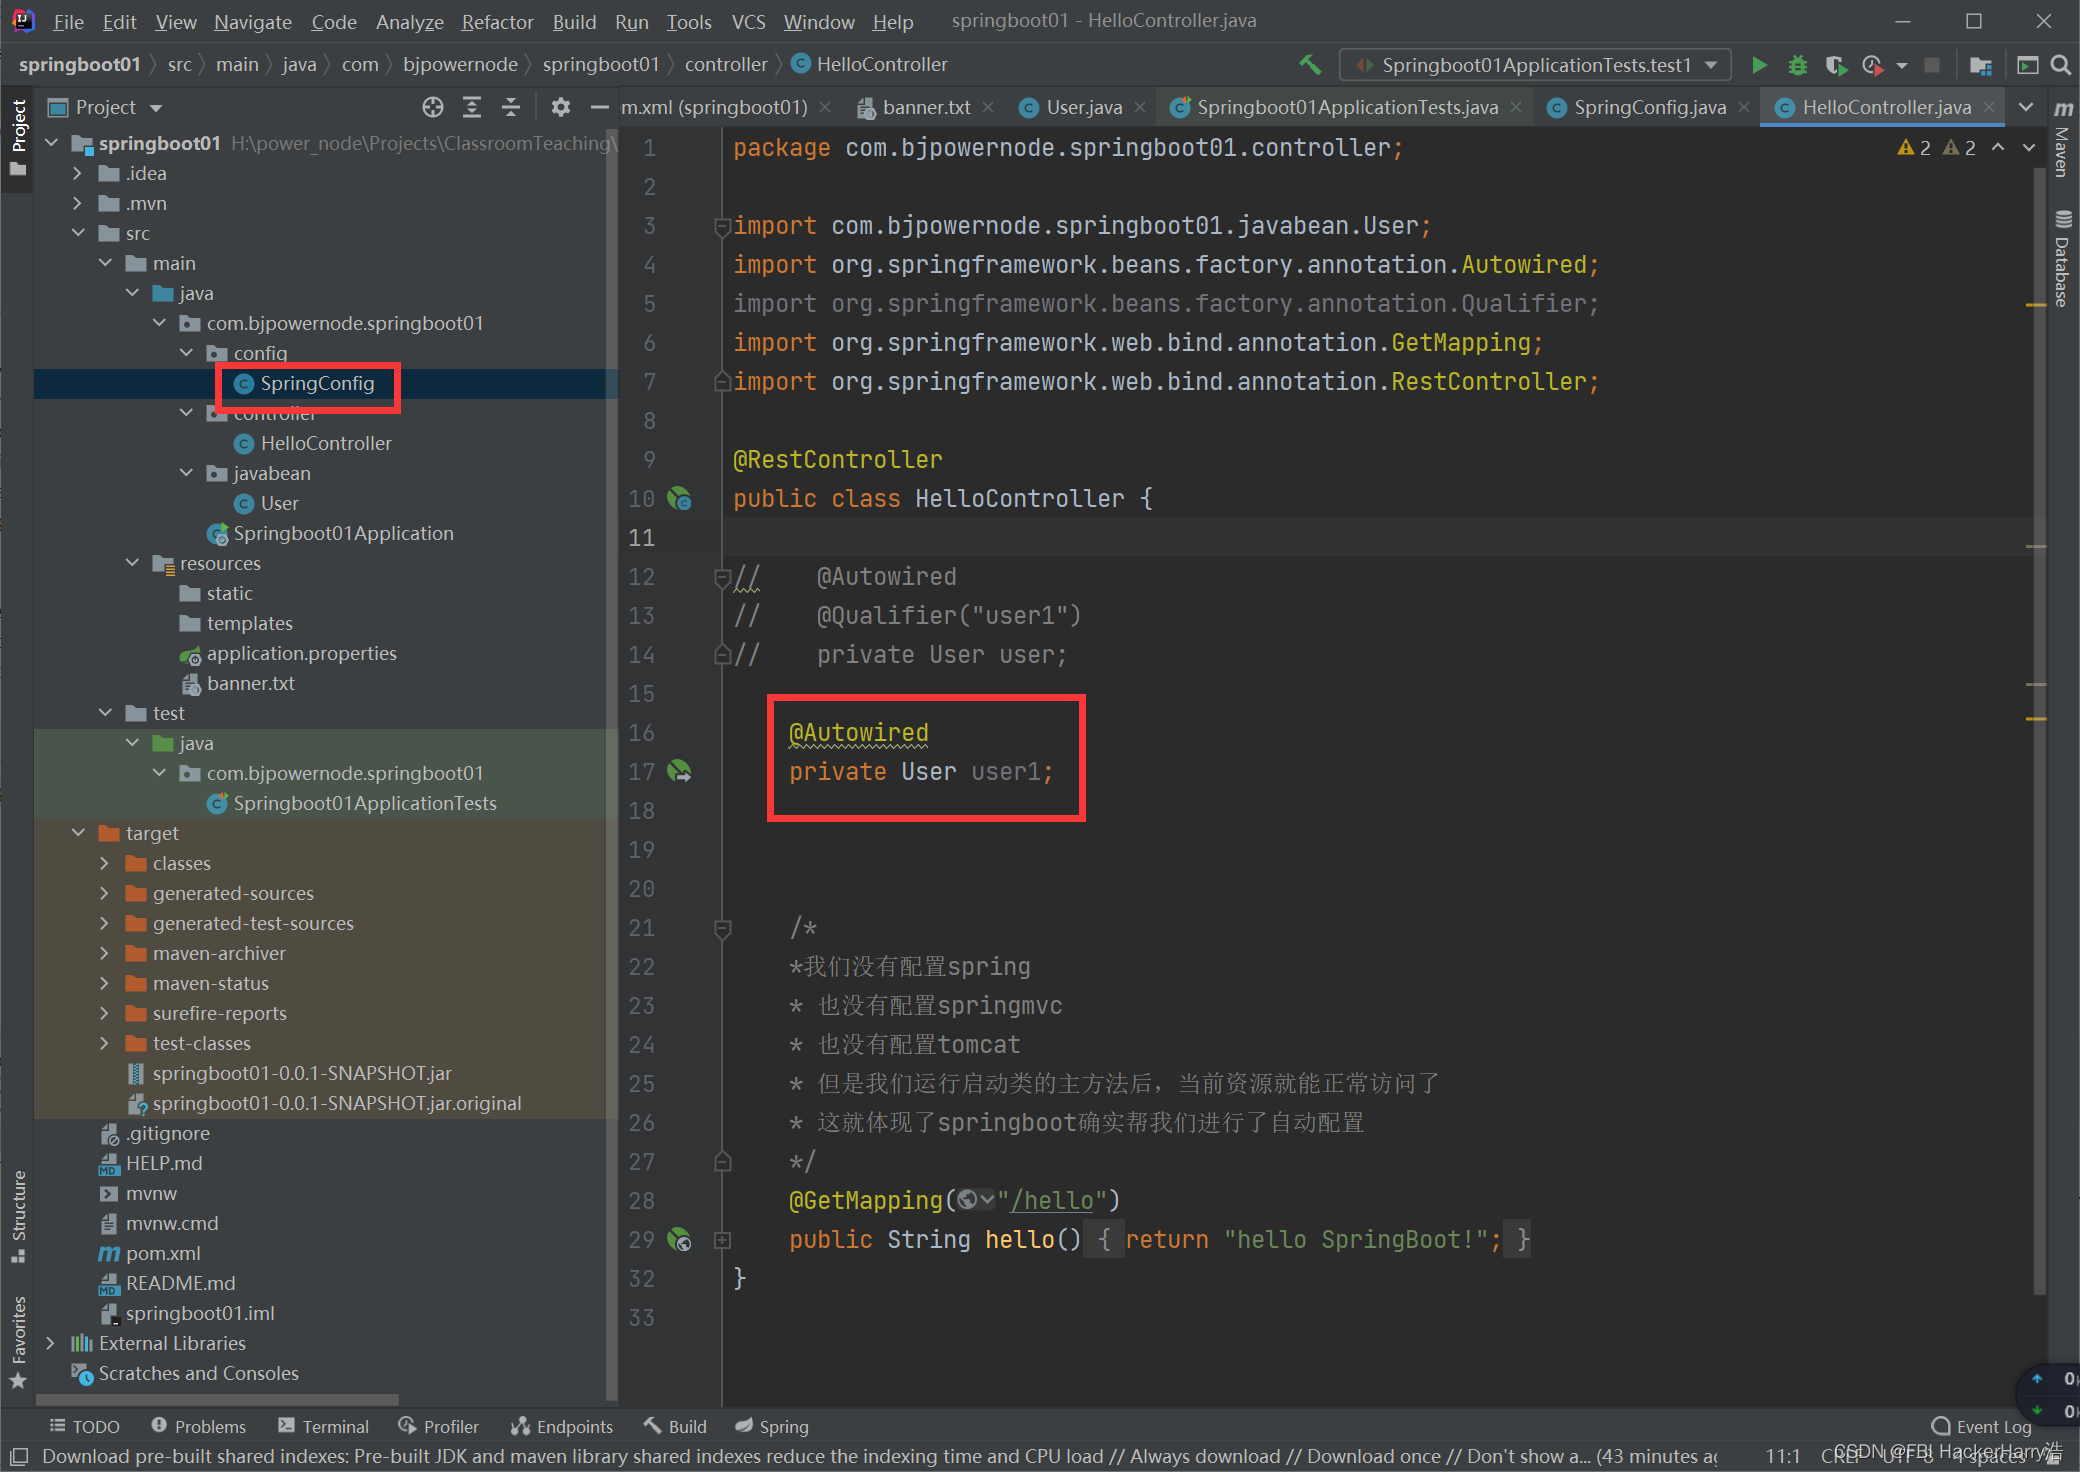Toggle tool window bars icon at bottom-left corner
This screenshot has height=1472, width=2080.
click(18, 1456)
